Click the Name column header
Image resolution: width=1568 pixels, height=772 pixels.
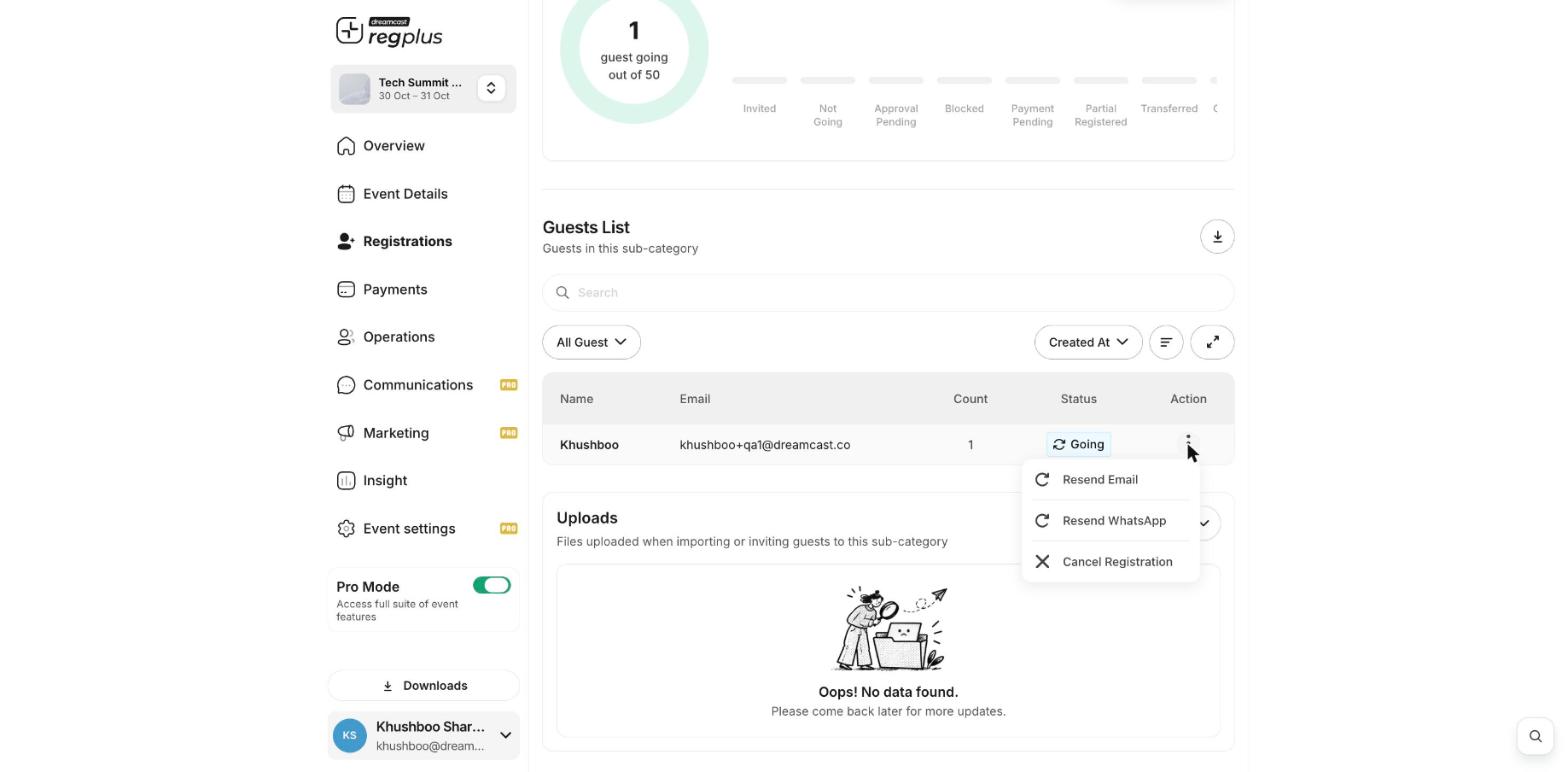(x=576, y=399)
